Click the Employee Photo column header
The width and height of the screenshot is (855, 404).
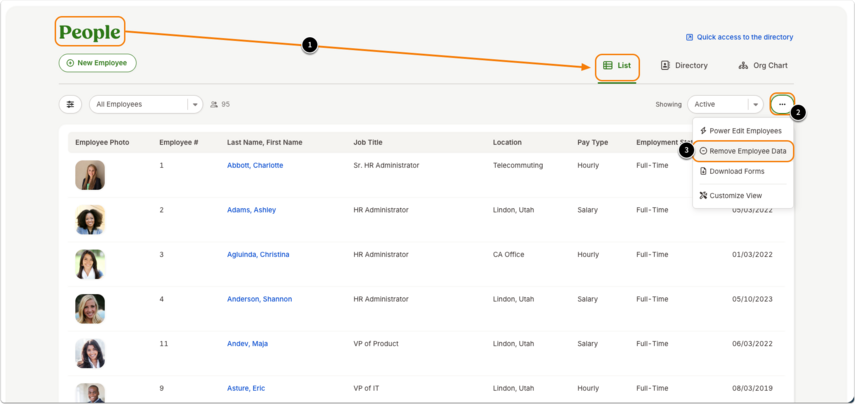tap(102, 142)
